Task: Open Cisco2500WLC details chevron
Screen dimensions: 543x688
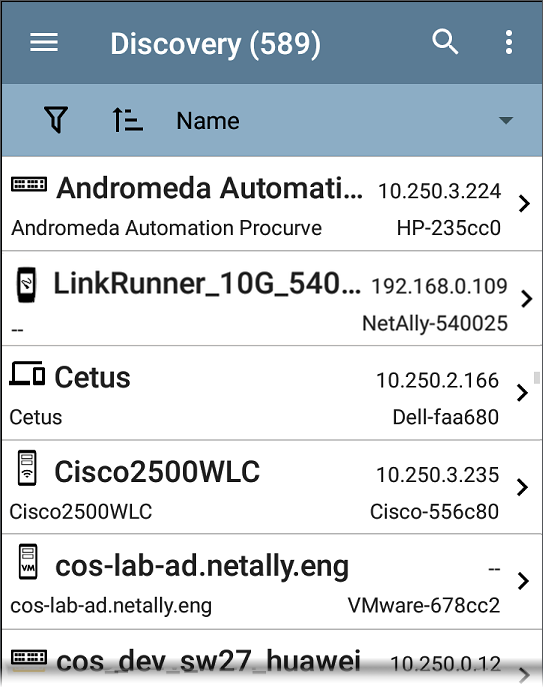Action: (x=522, y=487)
